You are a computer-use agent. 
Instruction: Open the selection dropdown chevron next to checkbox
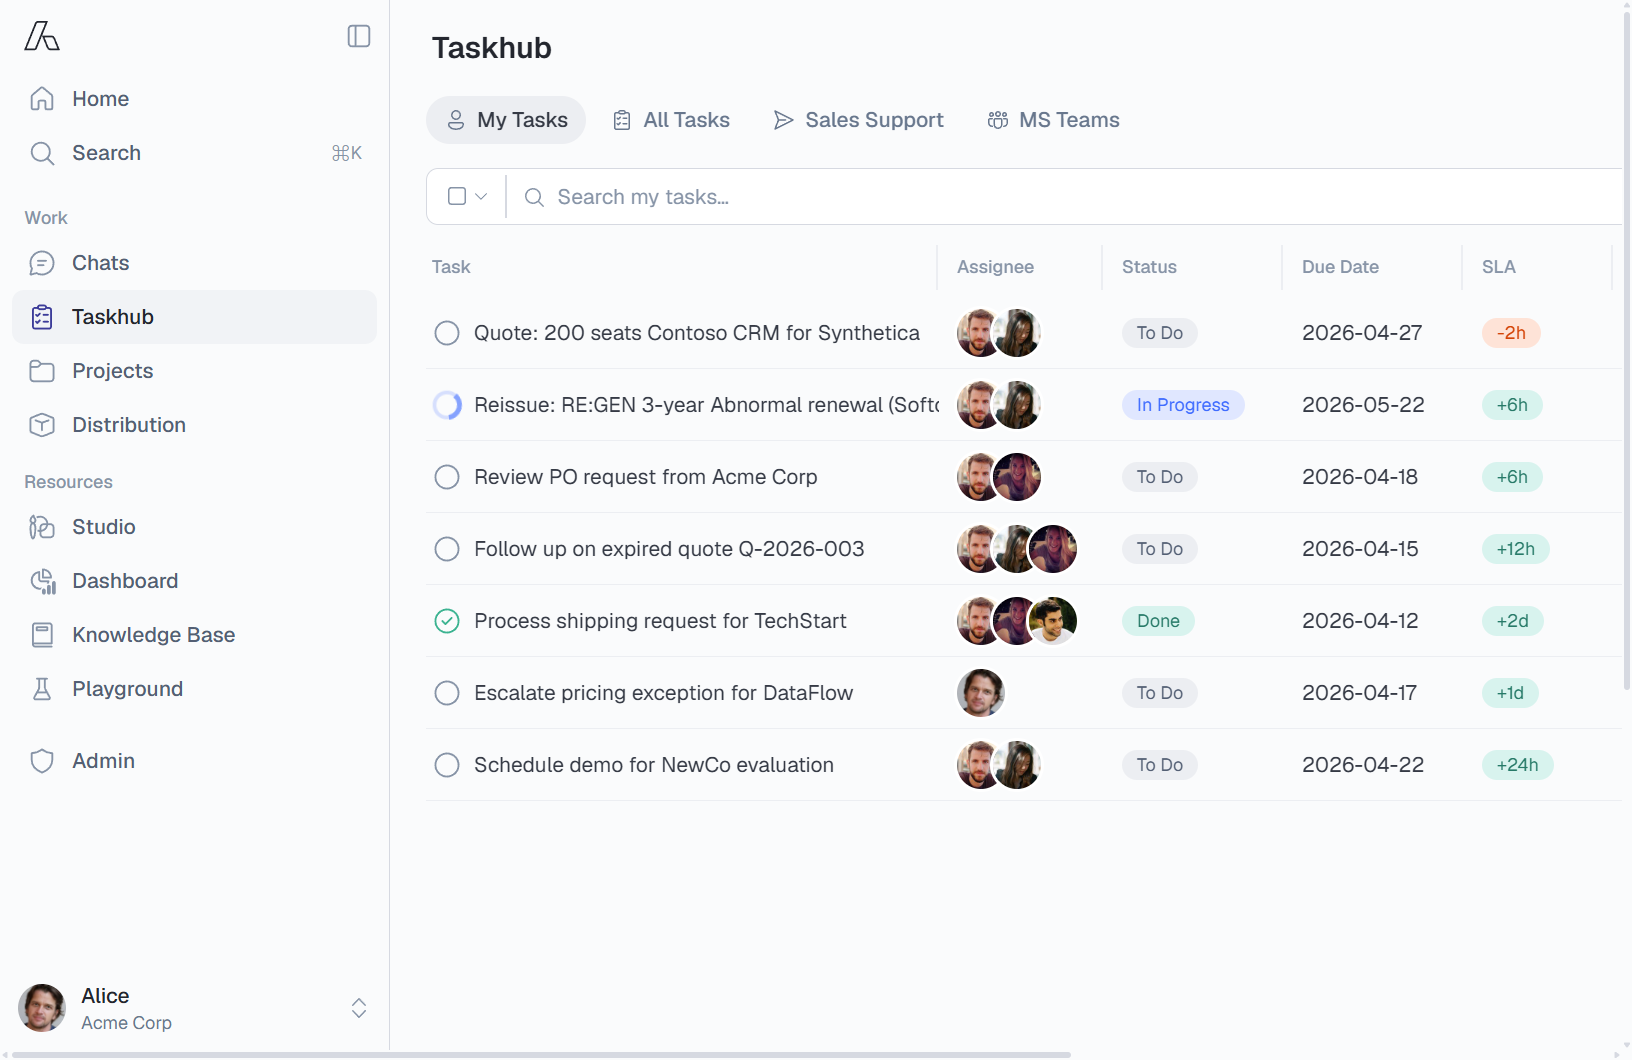(481, 196)
